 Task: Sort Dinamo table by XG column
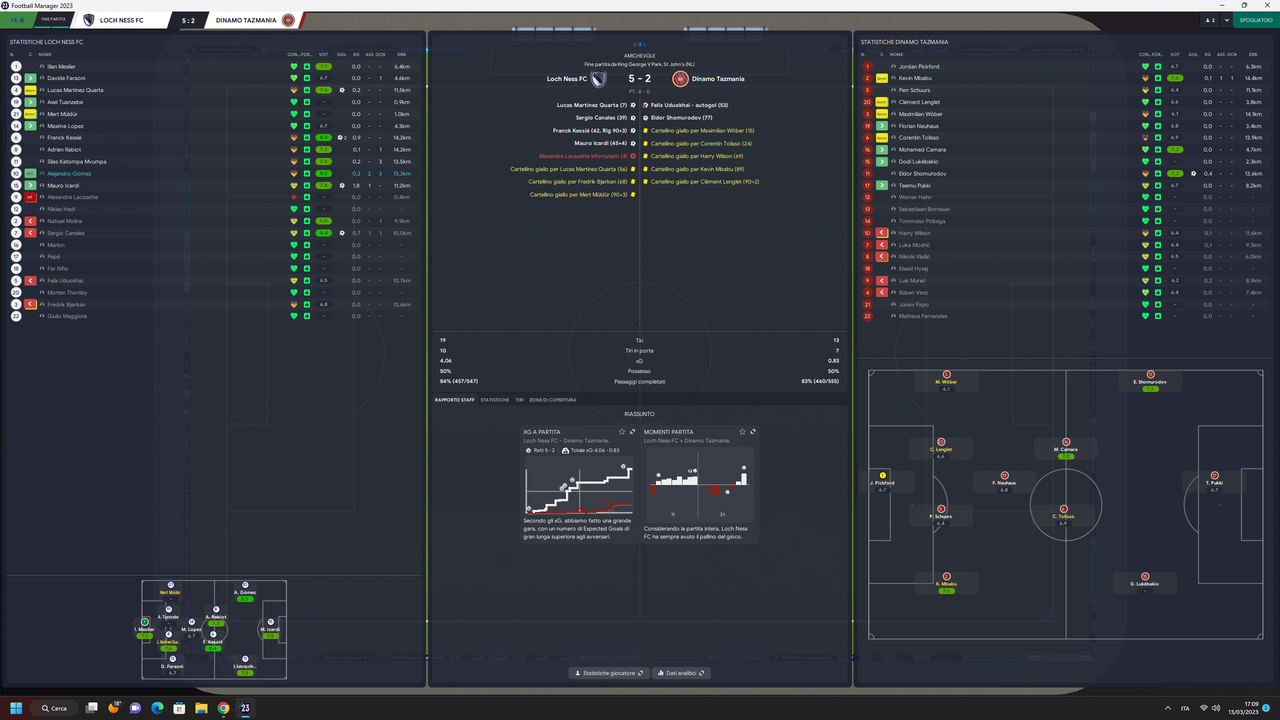pyautogui.click(x=1208, y=53)
